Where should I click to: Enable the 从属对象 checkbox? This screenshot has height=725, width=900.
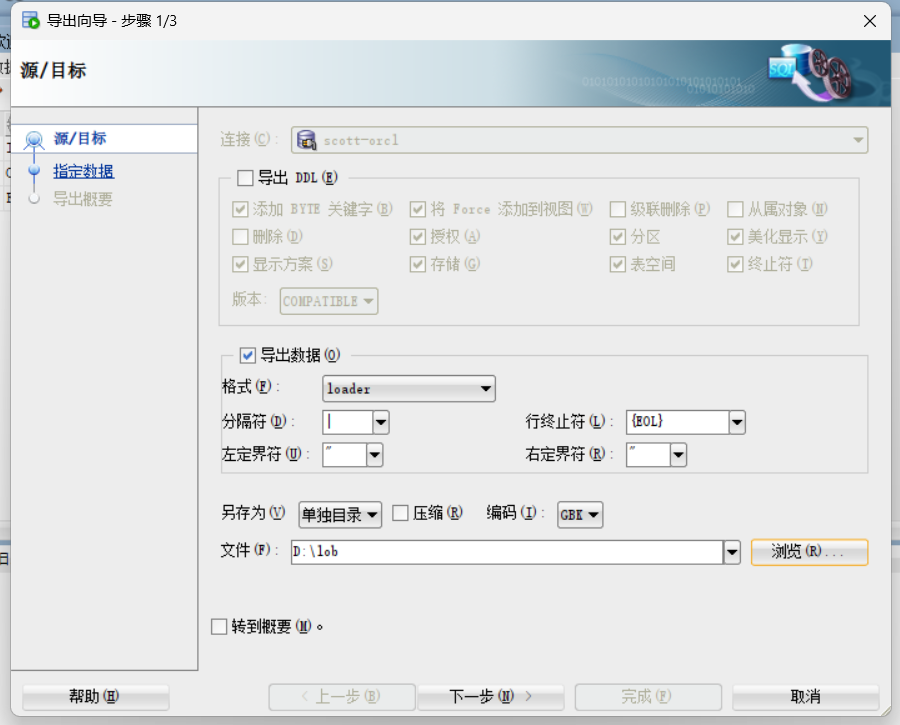click(x=735, y=209)
